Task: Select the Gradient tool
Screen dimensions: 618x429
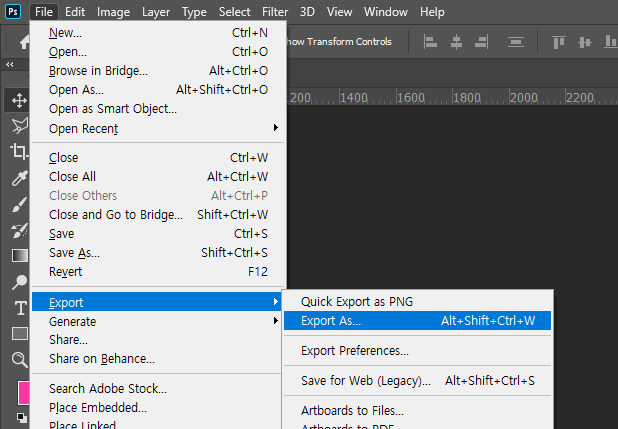Action: pyautogui.click(x=20, y=256)
